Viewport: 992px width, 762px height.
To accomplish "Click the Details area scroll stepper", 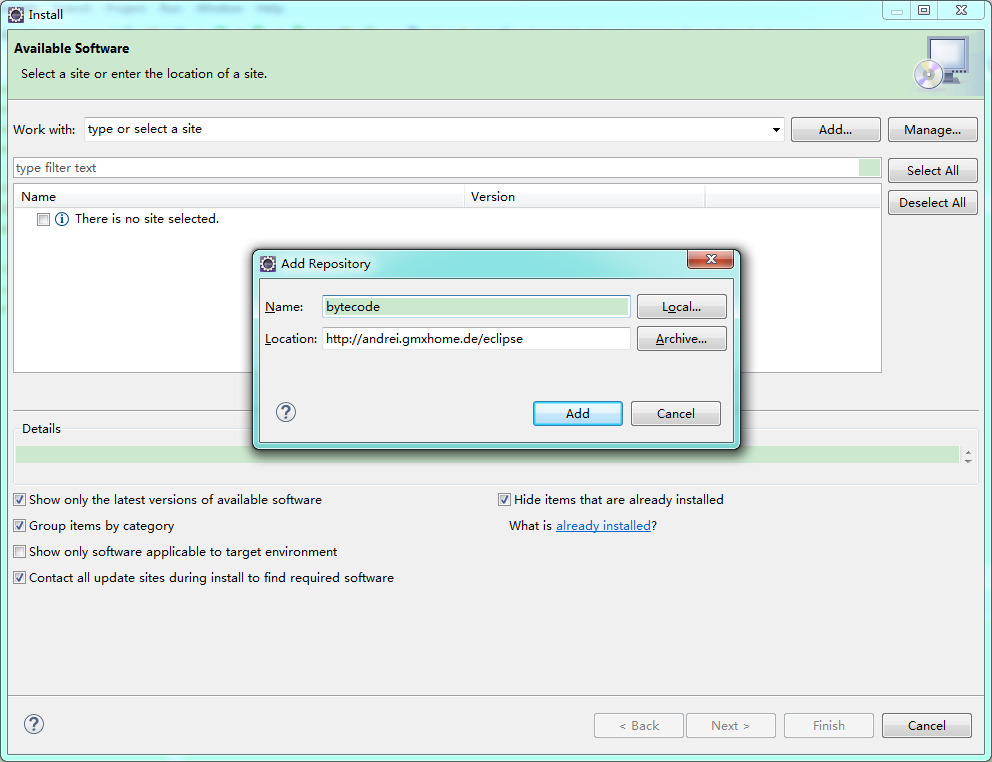I will click(967, 455).
